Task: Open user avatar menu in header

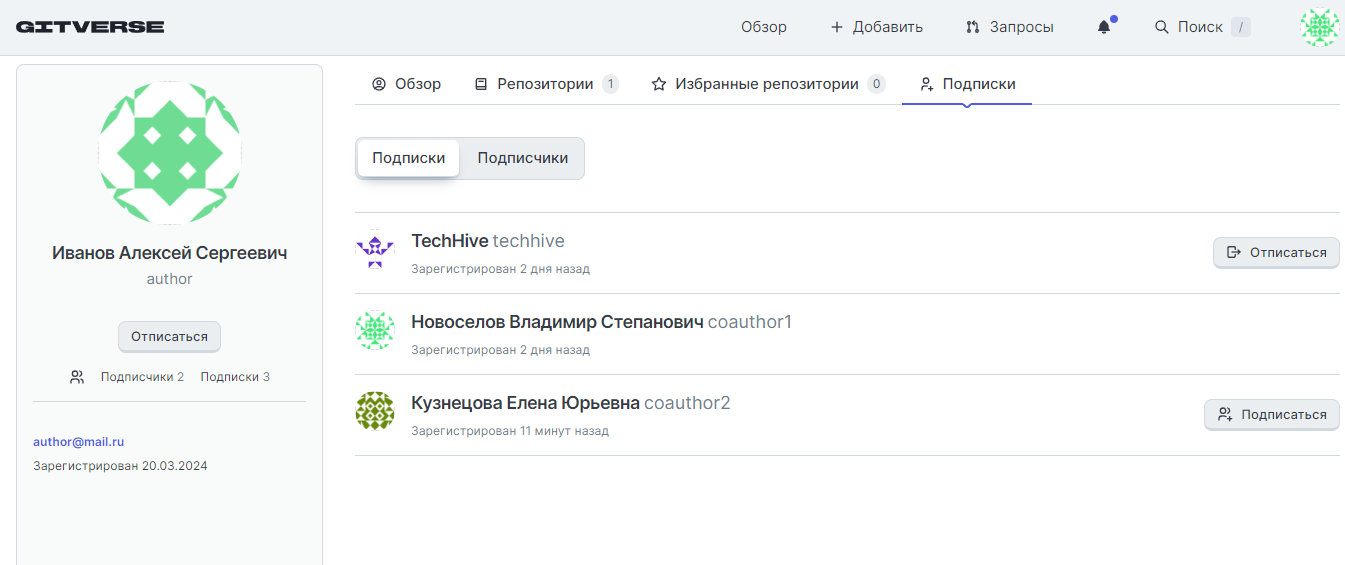Action: [1319, 27]
